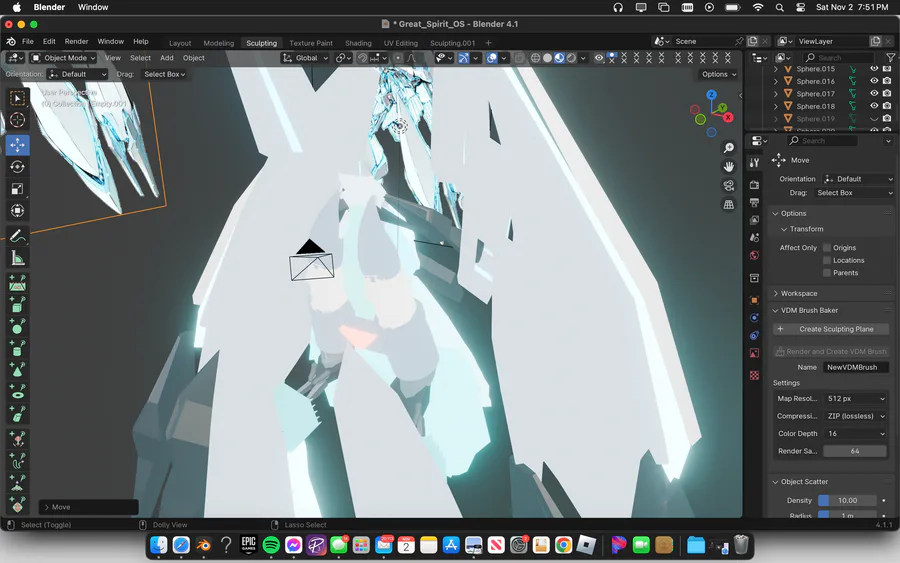Open the outliner filter funnel icon

click(x=890, y=57)
